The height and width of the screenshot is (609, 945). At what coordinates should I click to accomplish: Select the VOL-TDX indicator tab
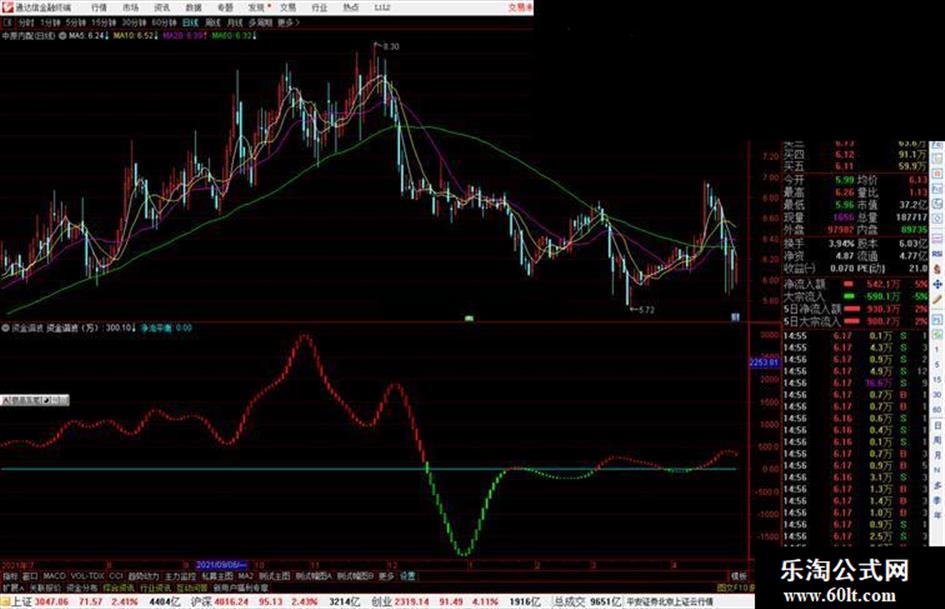pyautogui.click(x=87, y=576)
